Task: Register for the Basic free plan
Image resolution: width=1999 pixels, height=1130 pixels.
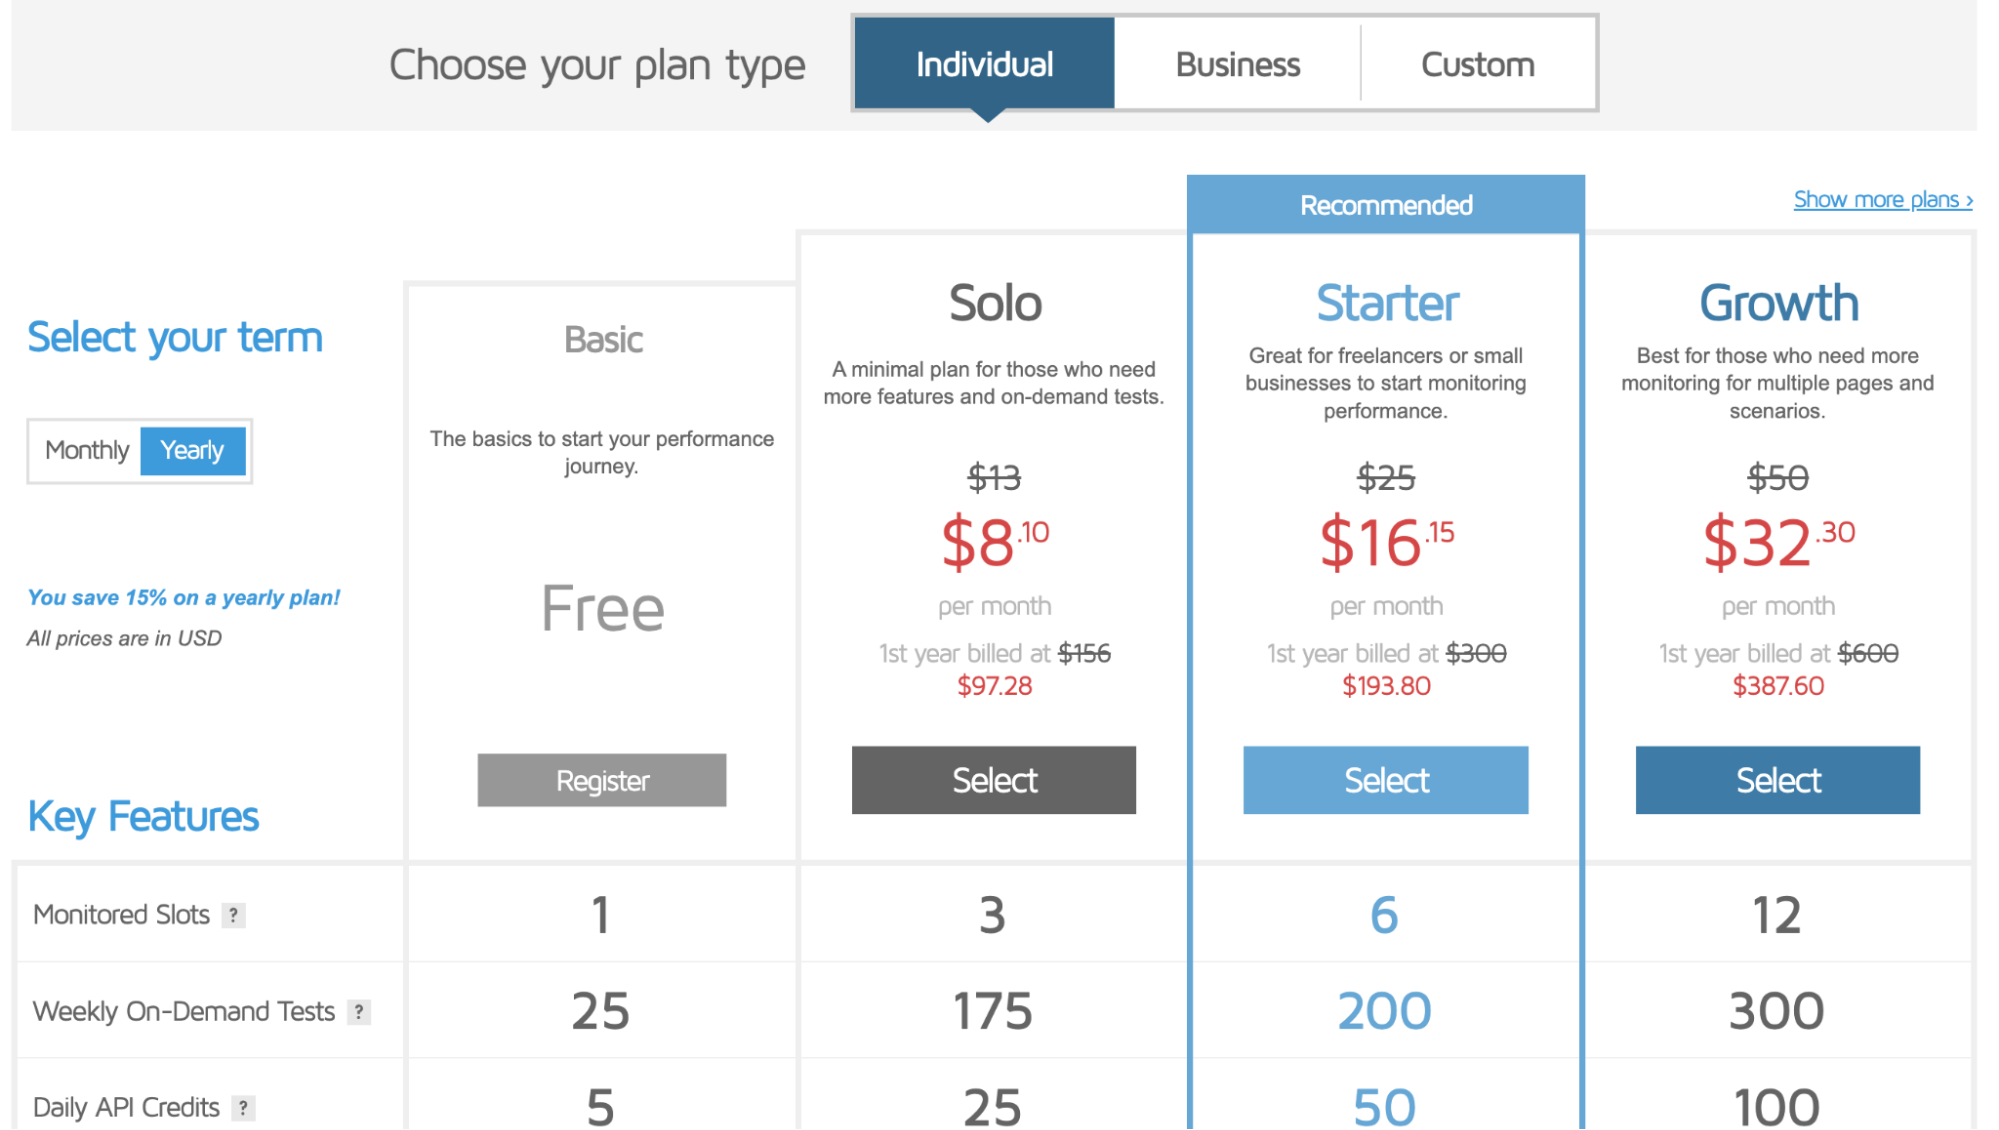Action: click(600, 780)
